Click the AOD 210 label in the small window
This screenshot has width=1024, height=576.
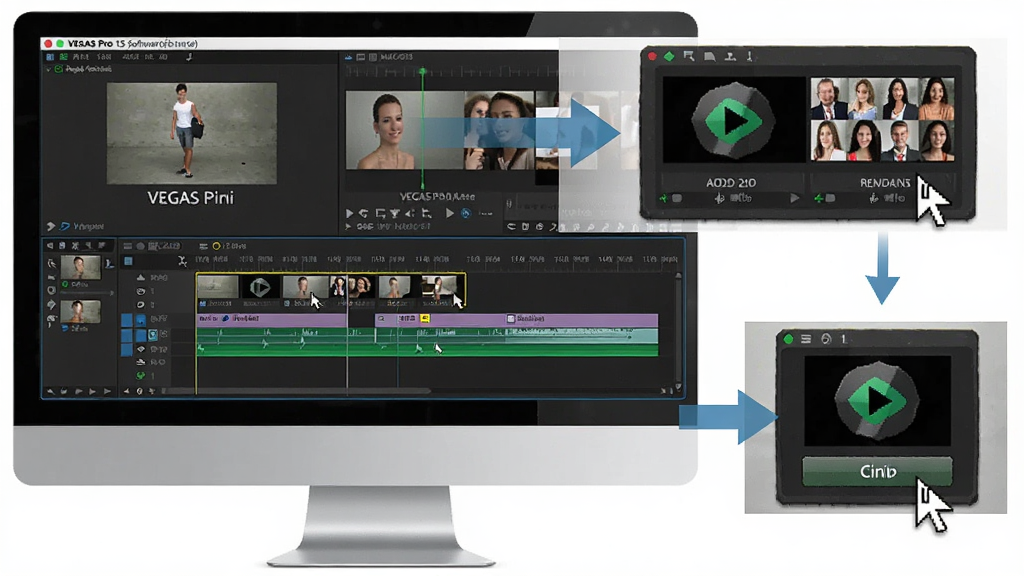tap(731, 183)
